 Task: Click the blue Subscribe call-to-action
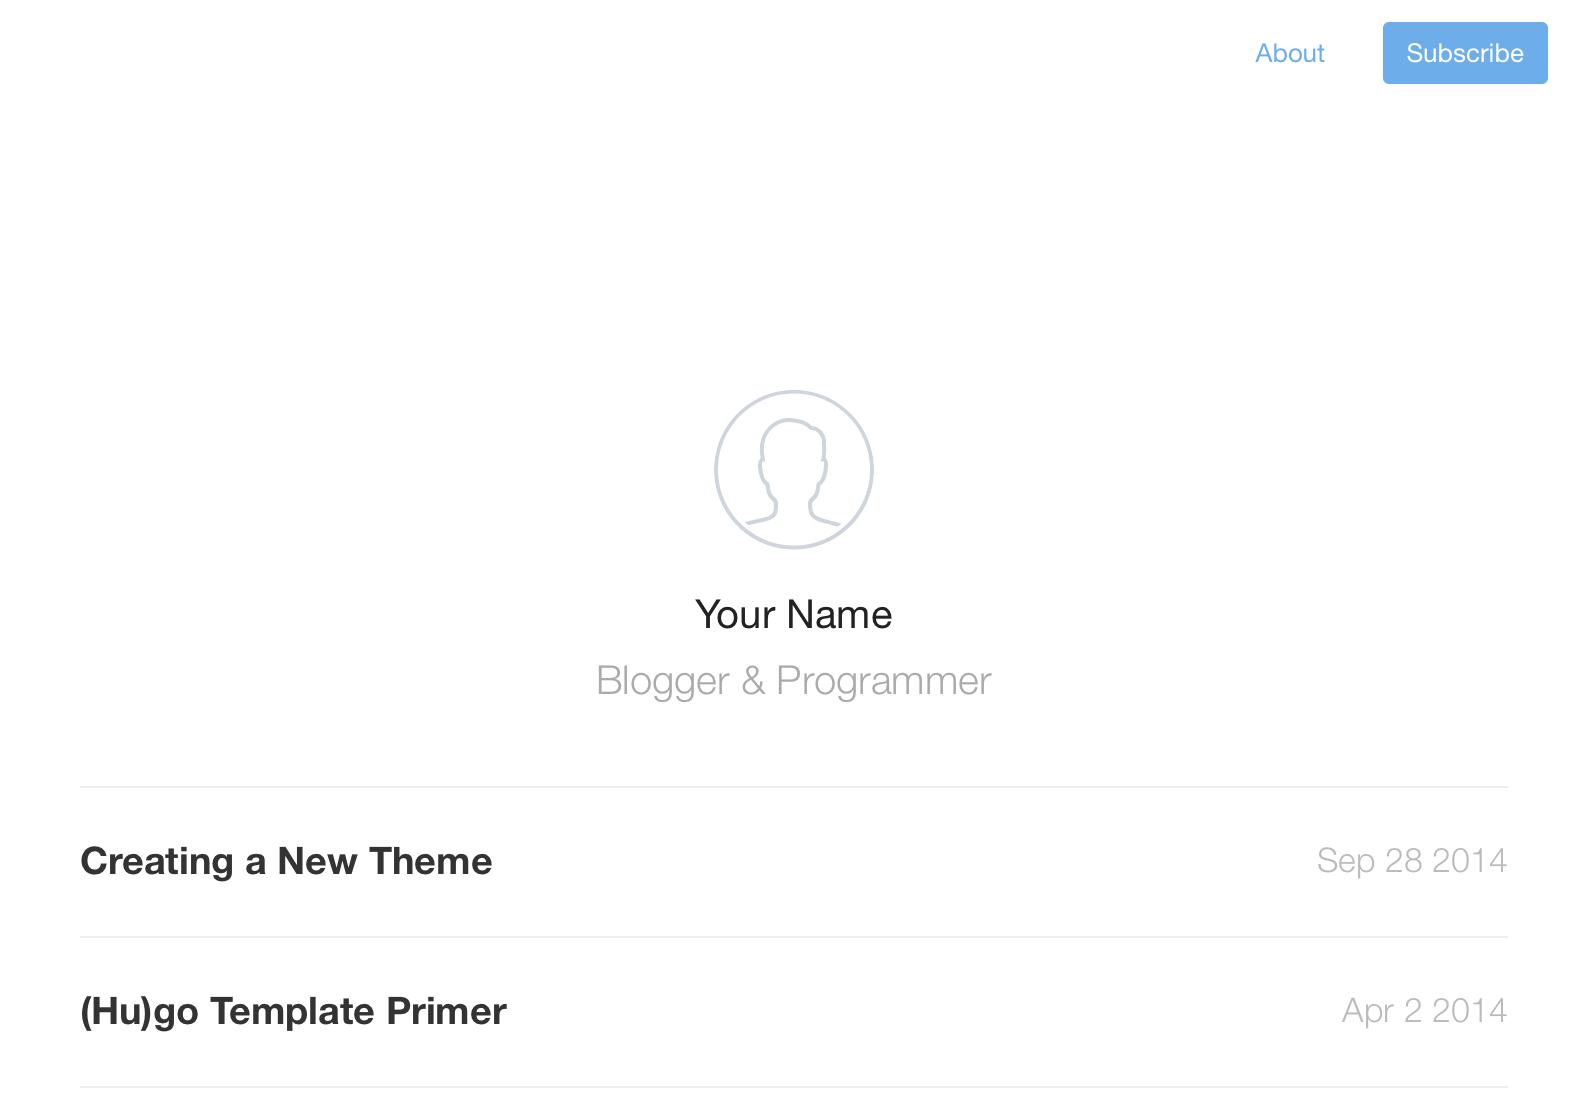click(x=1464, y=53)
